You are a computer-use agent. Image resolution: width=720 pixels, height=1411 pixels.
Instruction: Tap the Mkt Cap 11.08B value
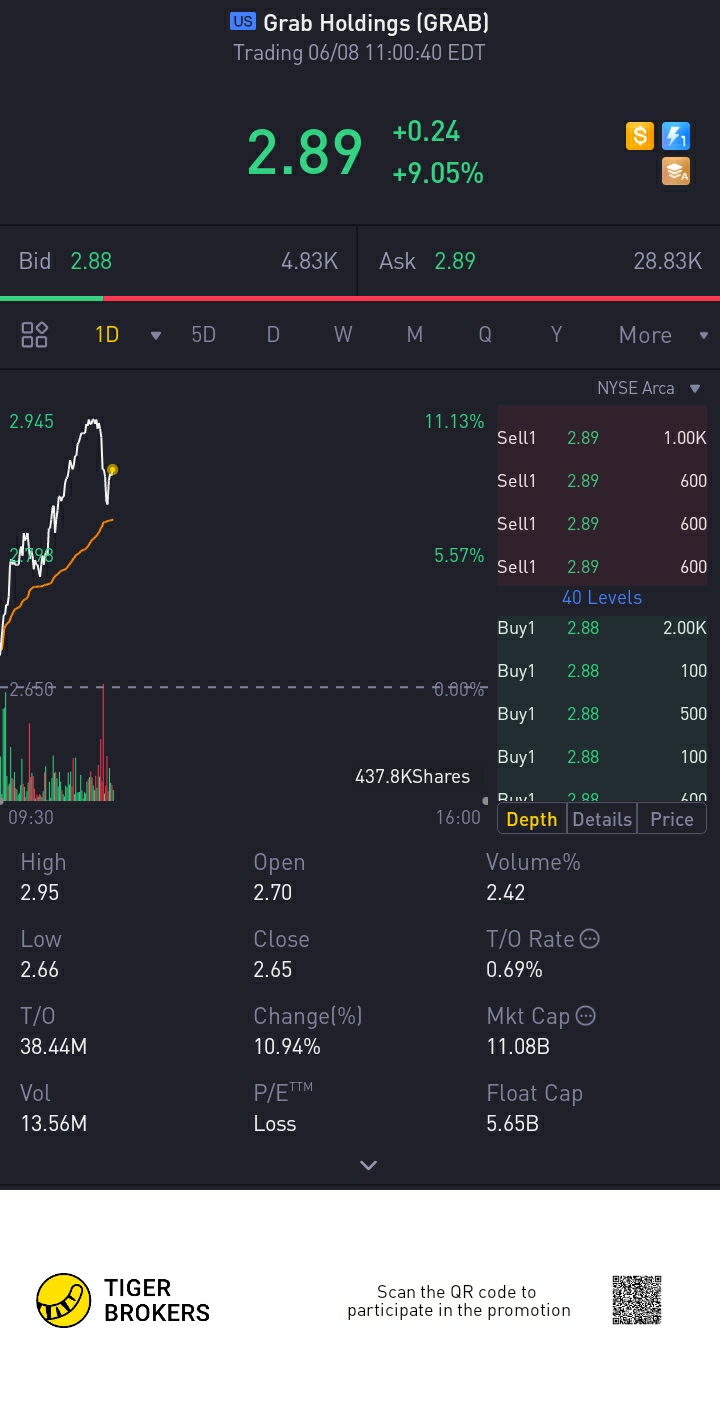tap(518, 1046)
